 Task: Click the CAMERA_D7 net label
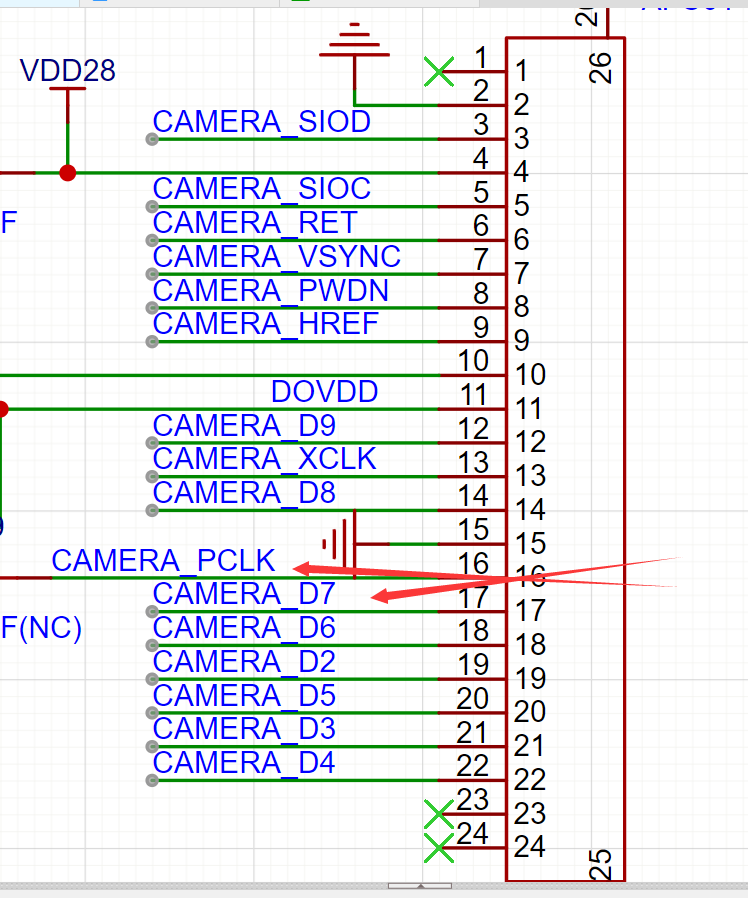pos(243,594)
